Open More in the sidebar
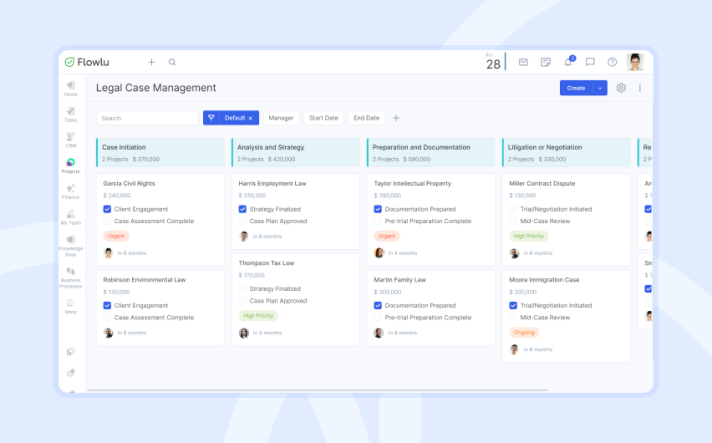Screen dimensions: 712x443 [70, 306]
